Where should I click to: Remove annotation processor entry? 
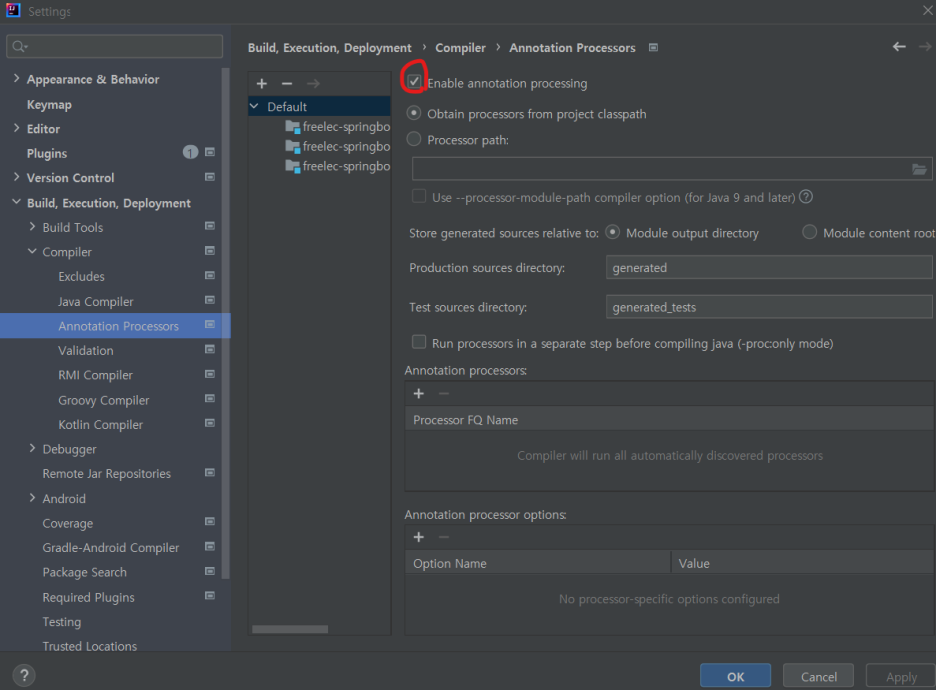click(x=444, y=393)
